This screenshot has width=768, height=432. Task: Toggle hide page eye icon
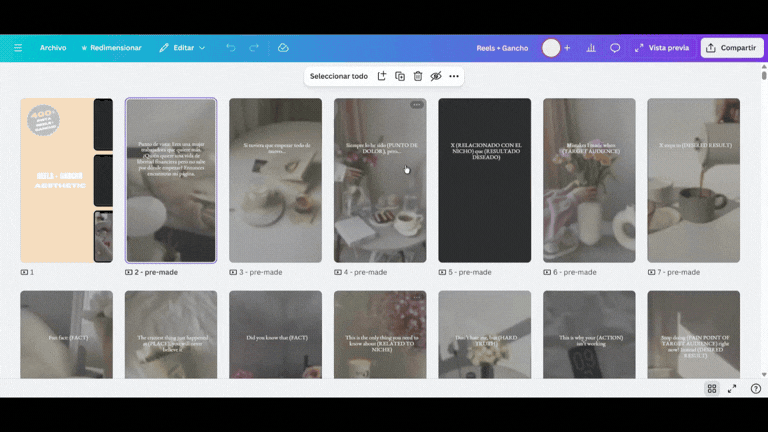(x=436, y=76)
